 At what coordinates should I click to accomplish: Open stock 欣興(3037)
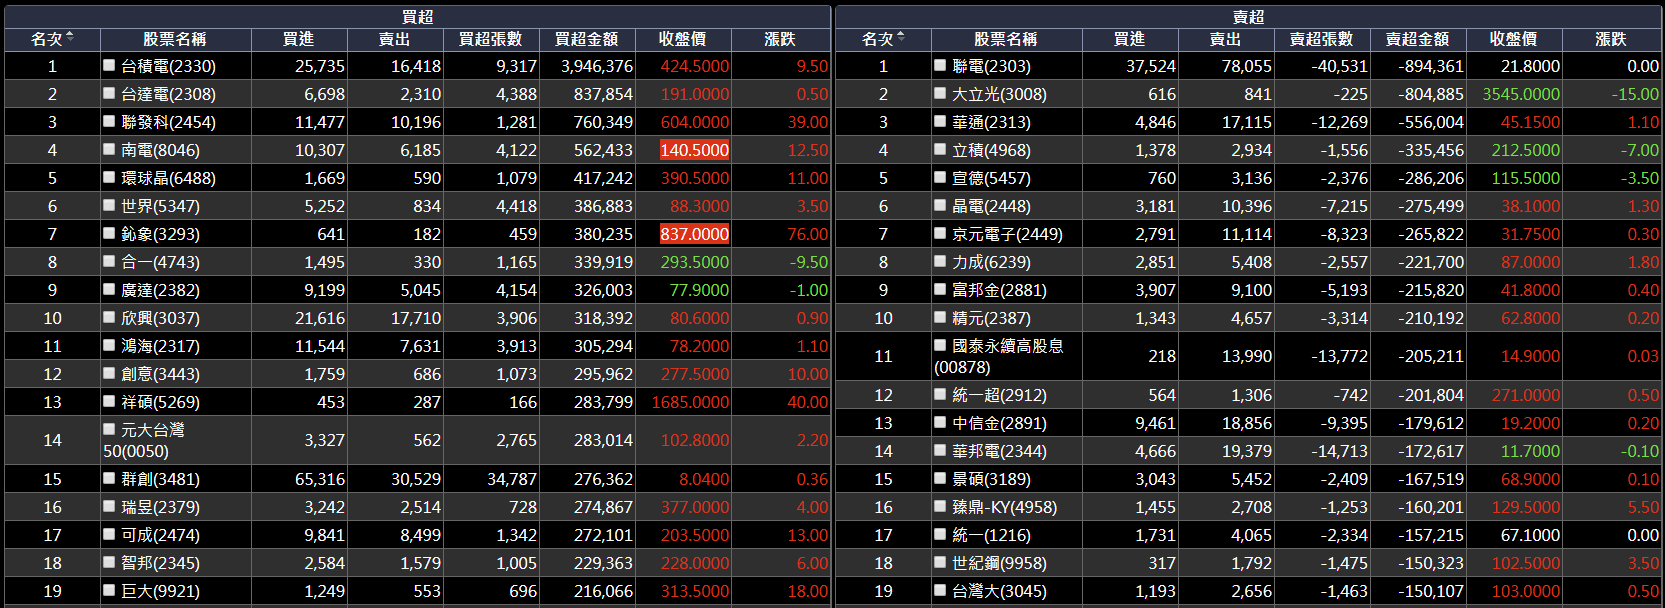click(160, 318)
